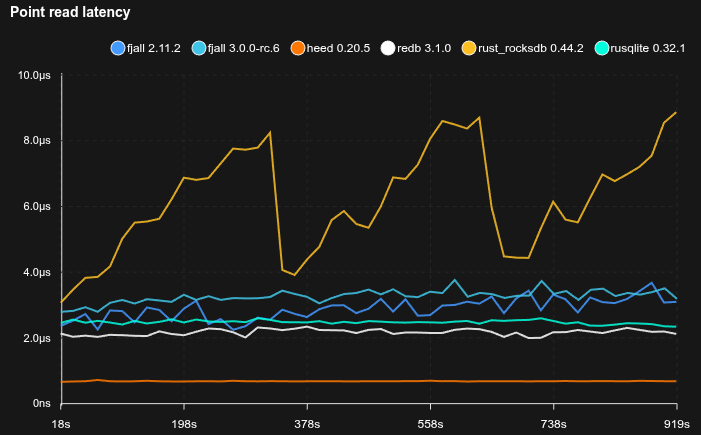Click the 10.0µs y-axis label
Viewport: 701px width, 435px height.
pyautogui.click(x=34, y=75)
